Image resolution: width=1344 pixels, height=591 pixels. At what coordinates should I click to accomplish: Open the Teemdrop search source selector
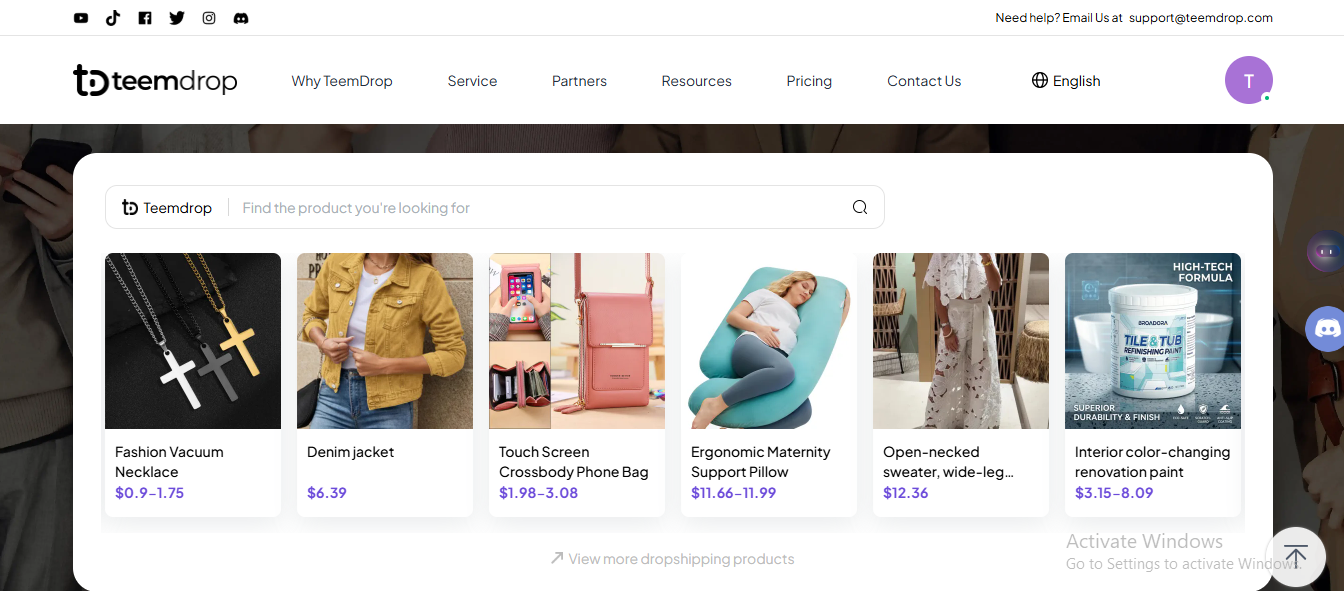click(167, 207)
